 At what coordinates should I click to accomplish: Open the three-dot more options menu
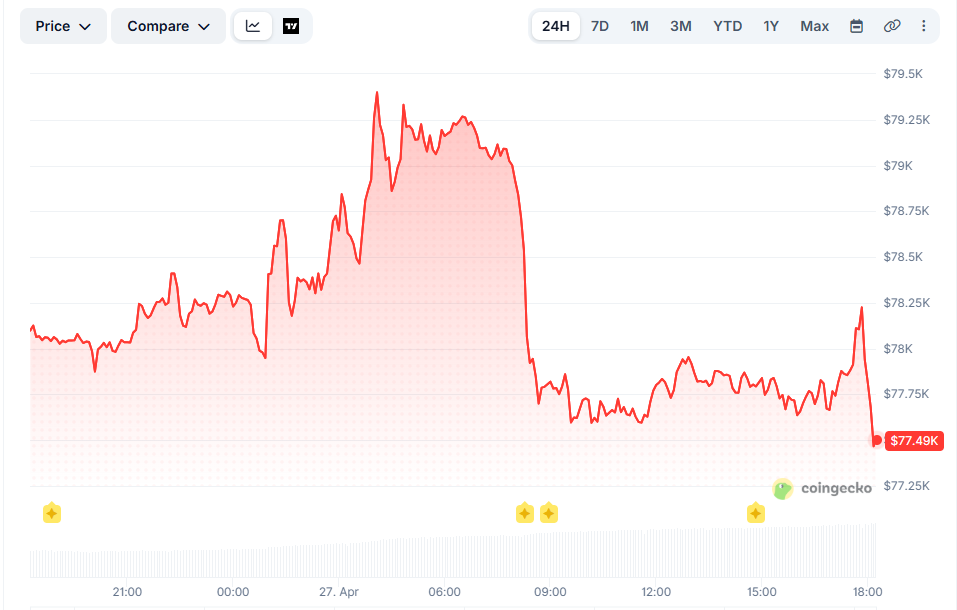click(x=923, y=26)
